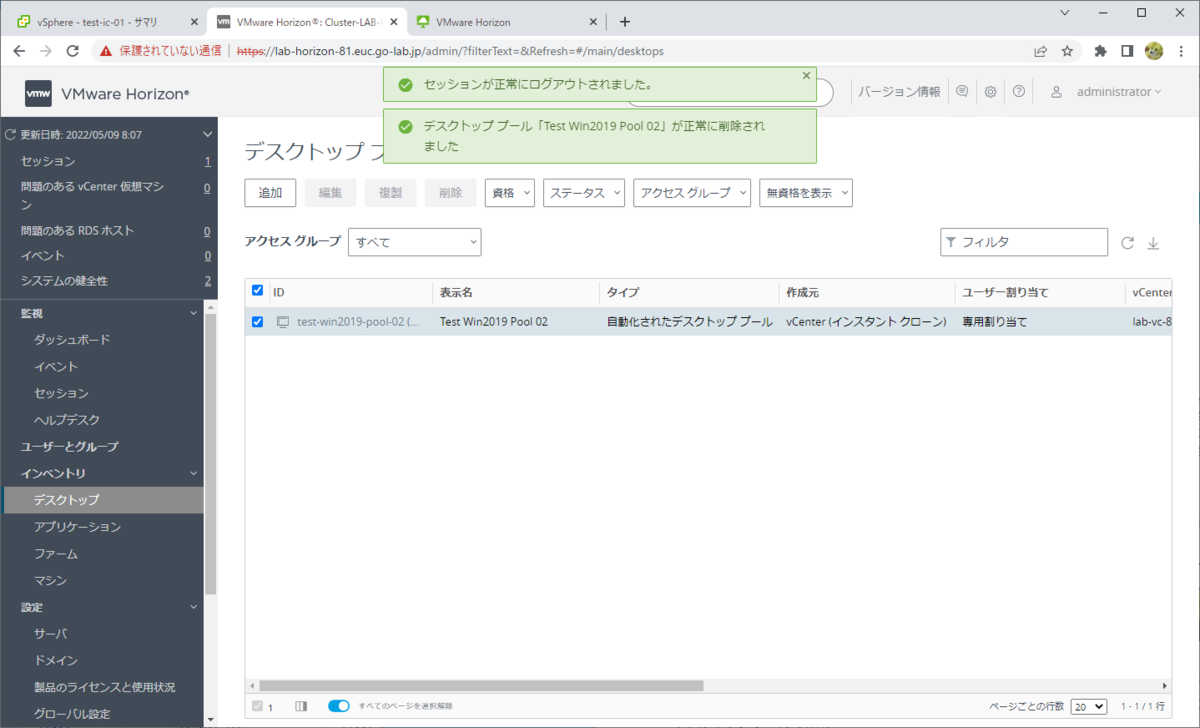Screen dimensions: 1200x728
Task: Click the 追加 button
Action: [x=270, y=193]
